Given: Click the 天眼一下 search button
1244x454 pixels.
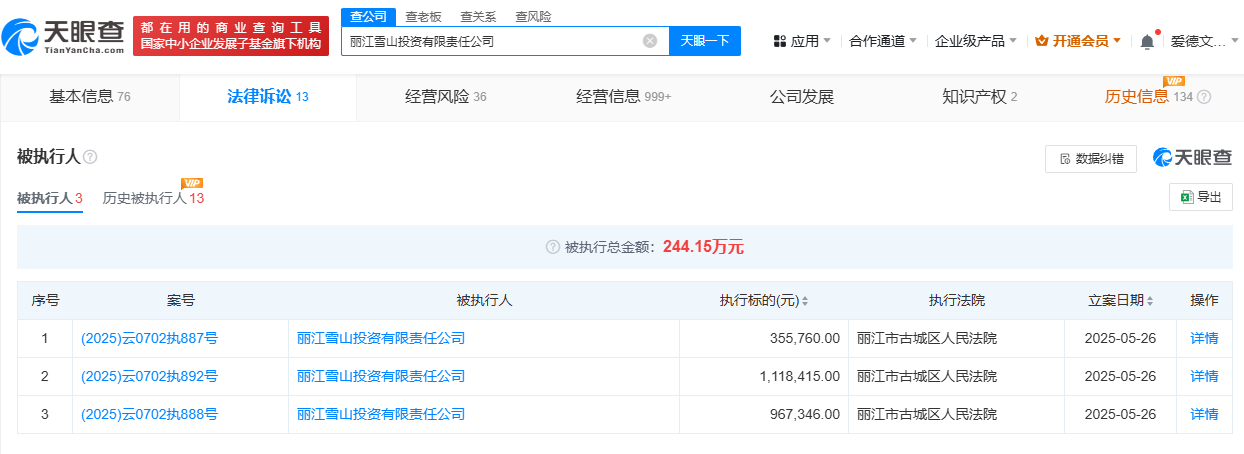Looking at the screenshot, I should 704,41.
